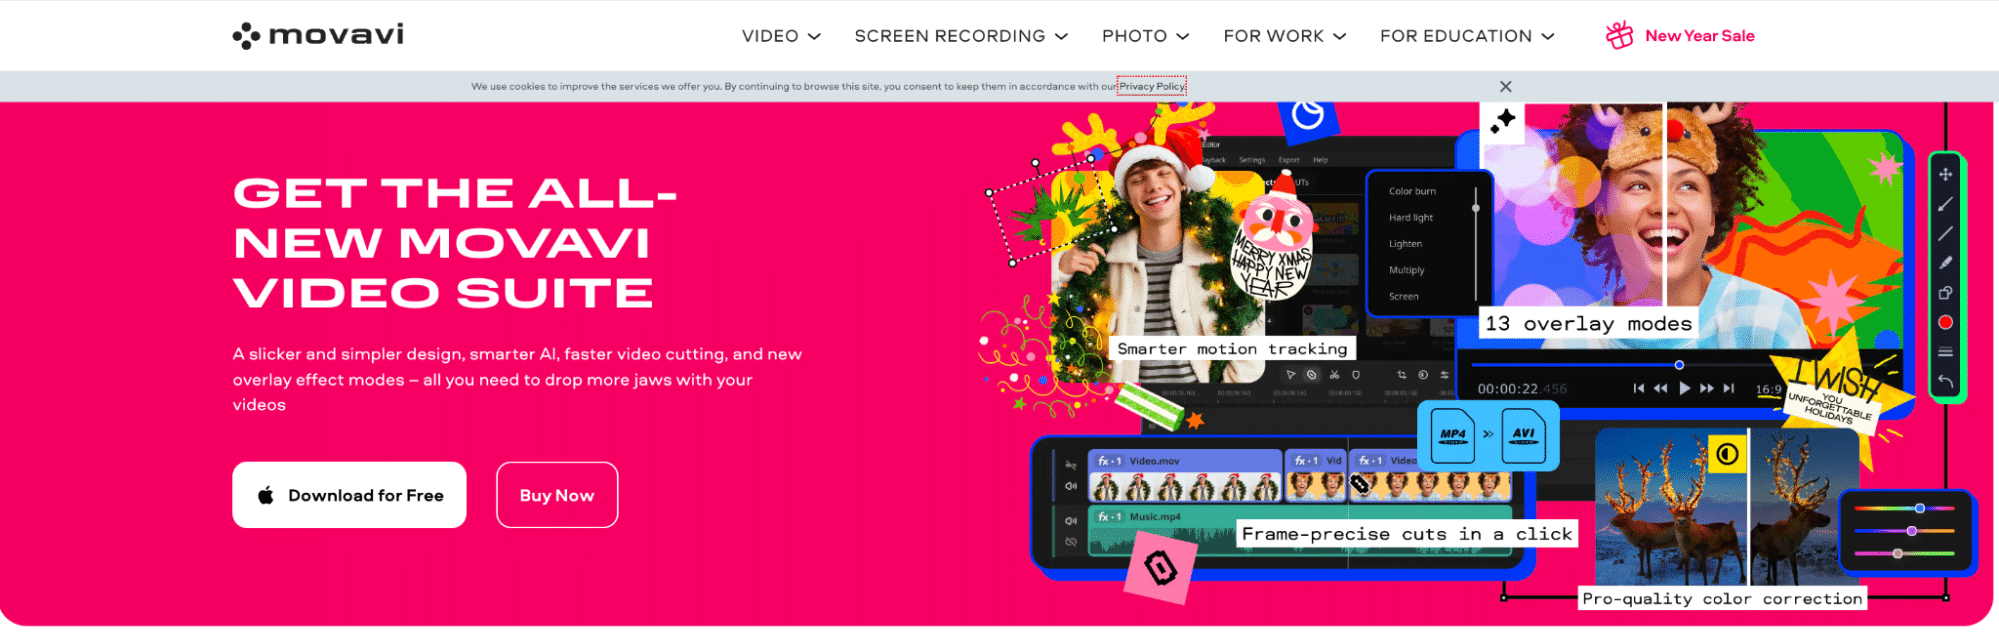
Task: Select the highlighter pen tool
Action: (x=1945, y=263)
